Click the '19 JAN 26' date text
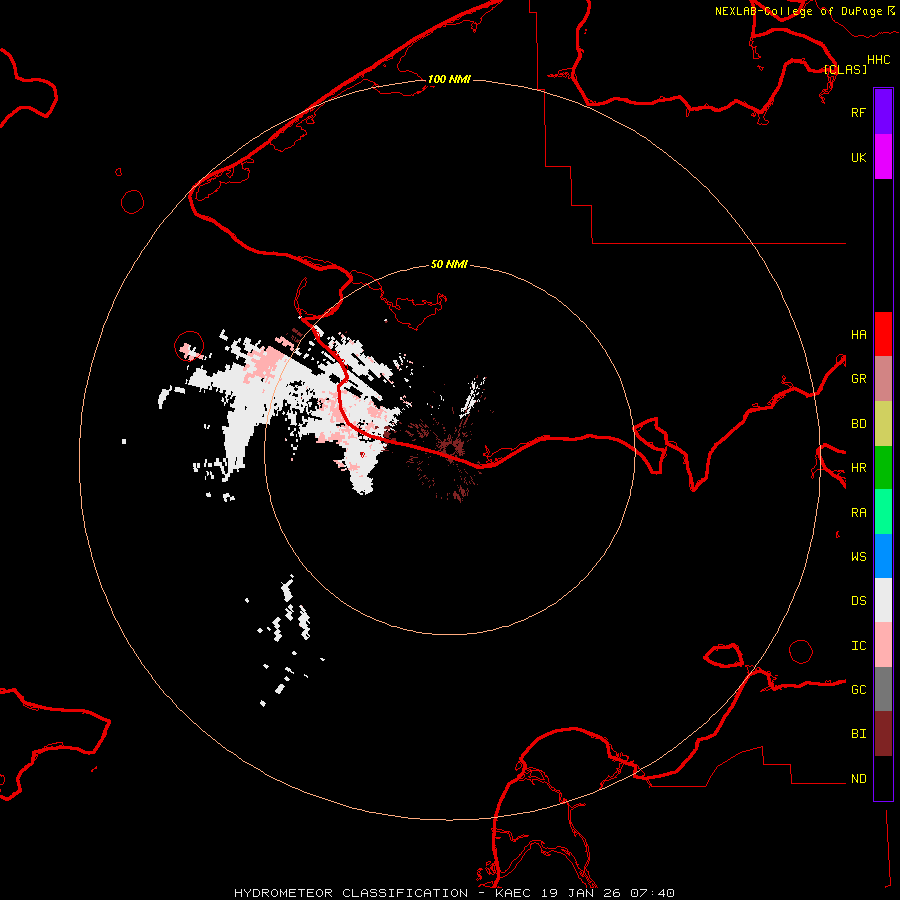Image resolution: width=900 pixels, height=900 pixels. point(581,893)
